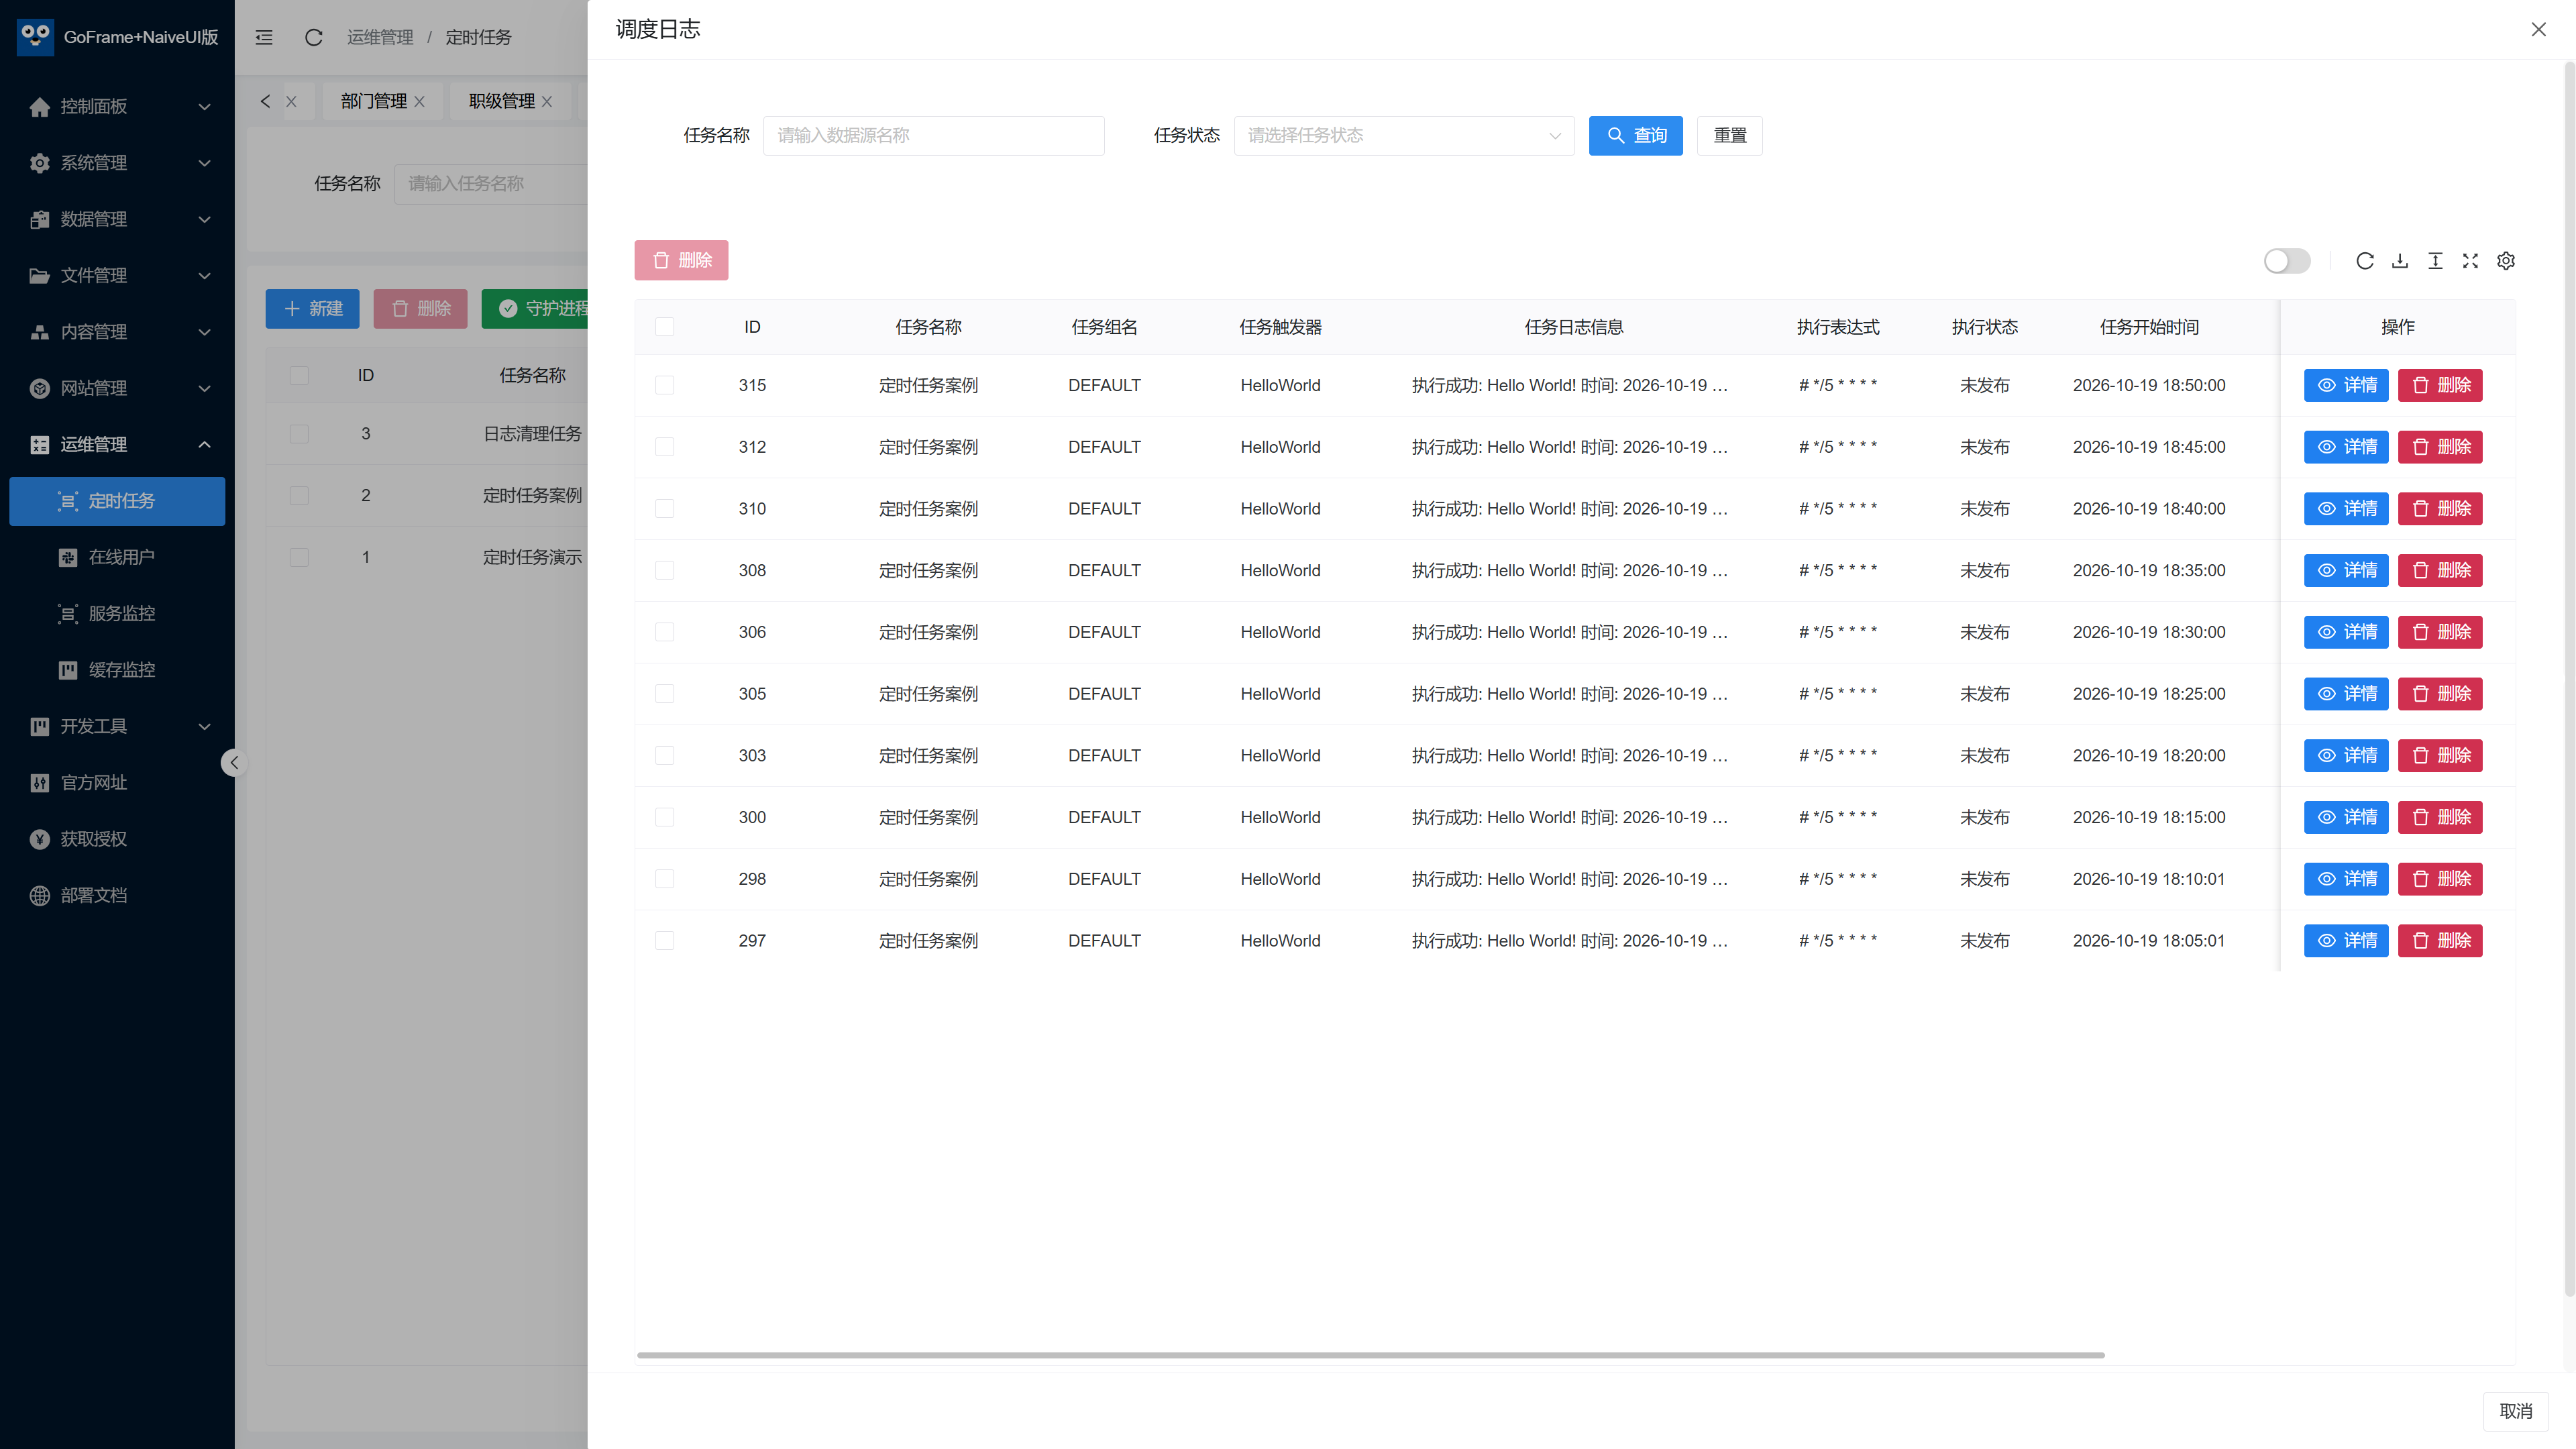Select 服务监控 in the sidebar

[x=117, y=613]
